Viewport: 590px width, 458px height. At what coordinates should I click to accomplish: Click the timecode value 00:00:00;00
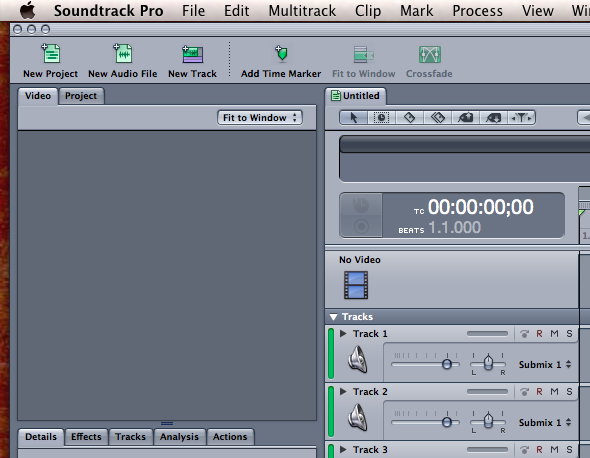point(481,207)
